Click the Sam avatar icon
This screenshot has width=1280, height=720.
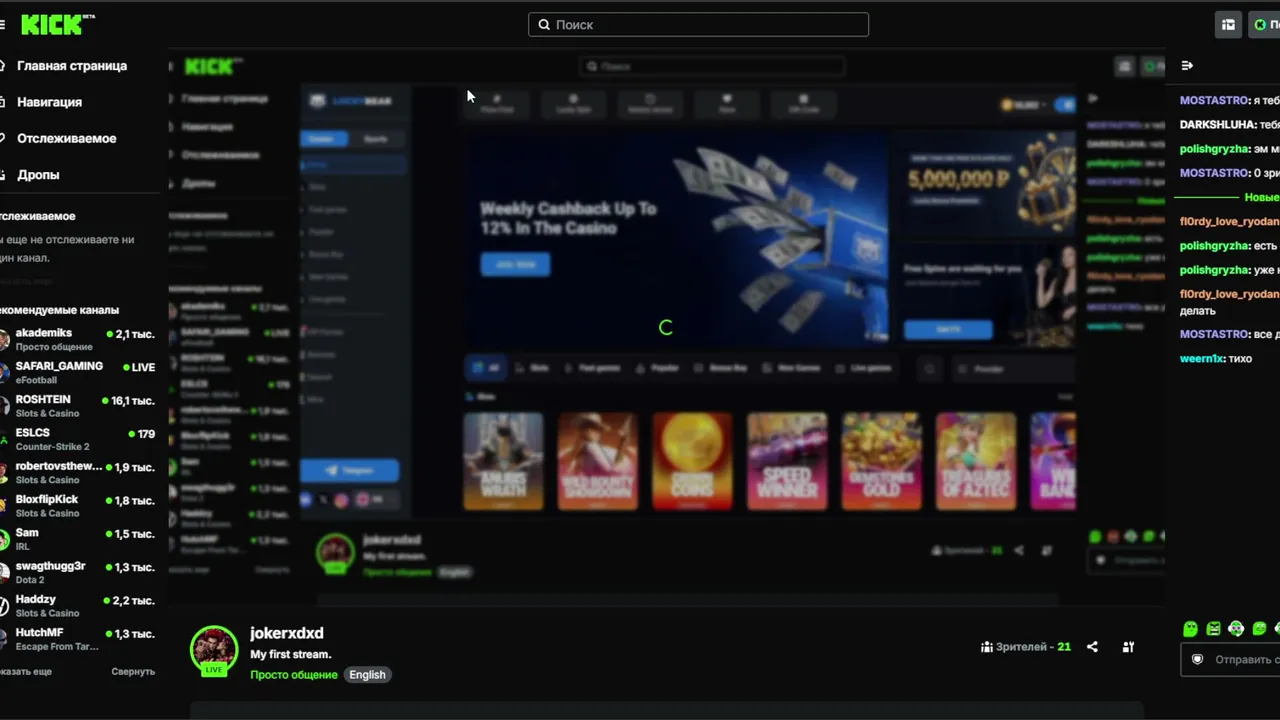[3, 540]
